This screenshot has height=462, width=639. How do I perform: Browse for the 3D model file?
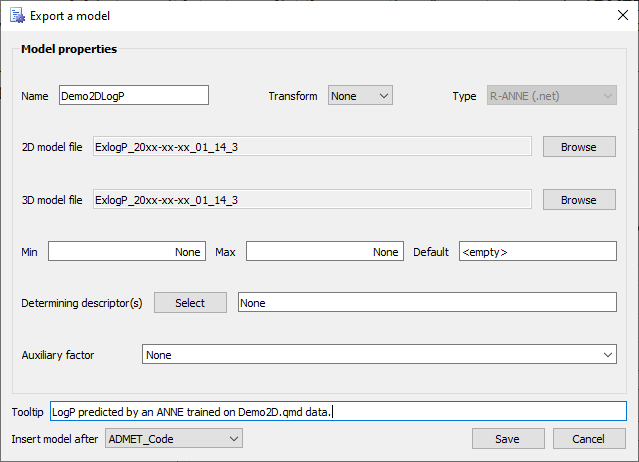click(x=579, y=200)
